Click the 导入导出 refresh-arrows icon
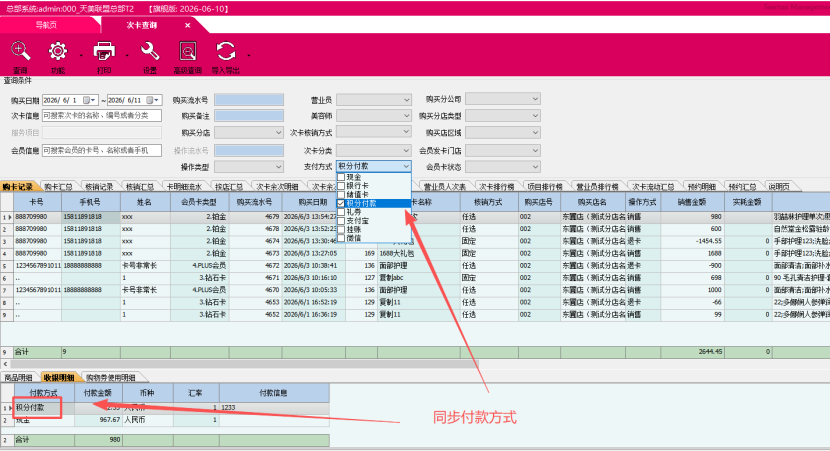 225,52
